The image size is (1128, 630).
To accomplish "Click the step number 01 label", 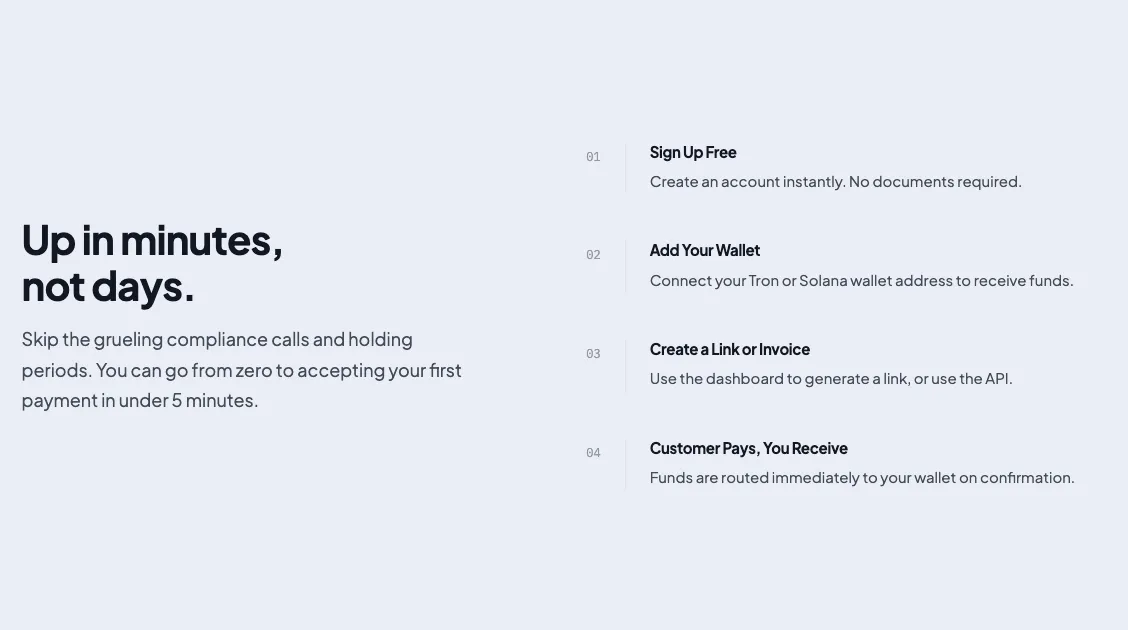I will pyautogui.click(x=593, y=157).
